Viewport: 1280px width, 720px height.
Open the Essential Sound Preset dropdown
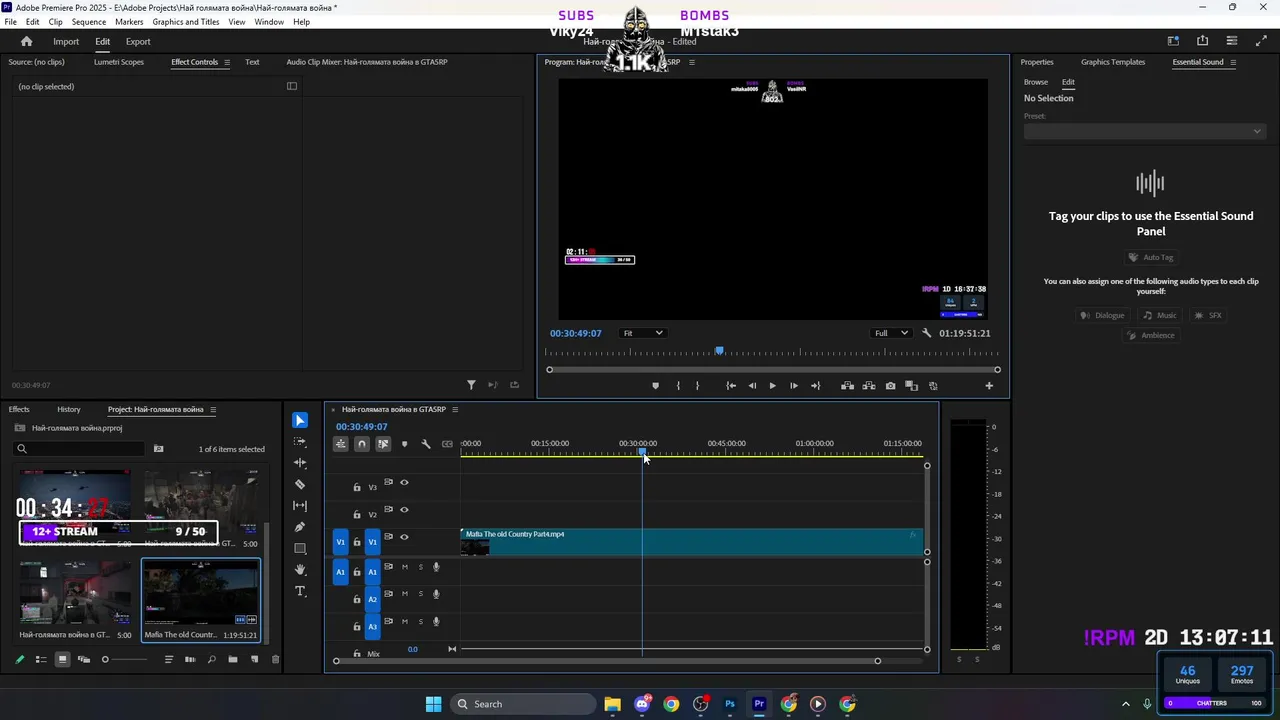click(1144, 131)
